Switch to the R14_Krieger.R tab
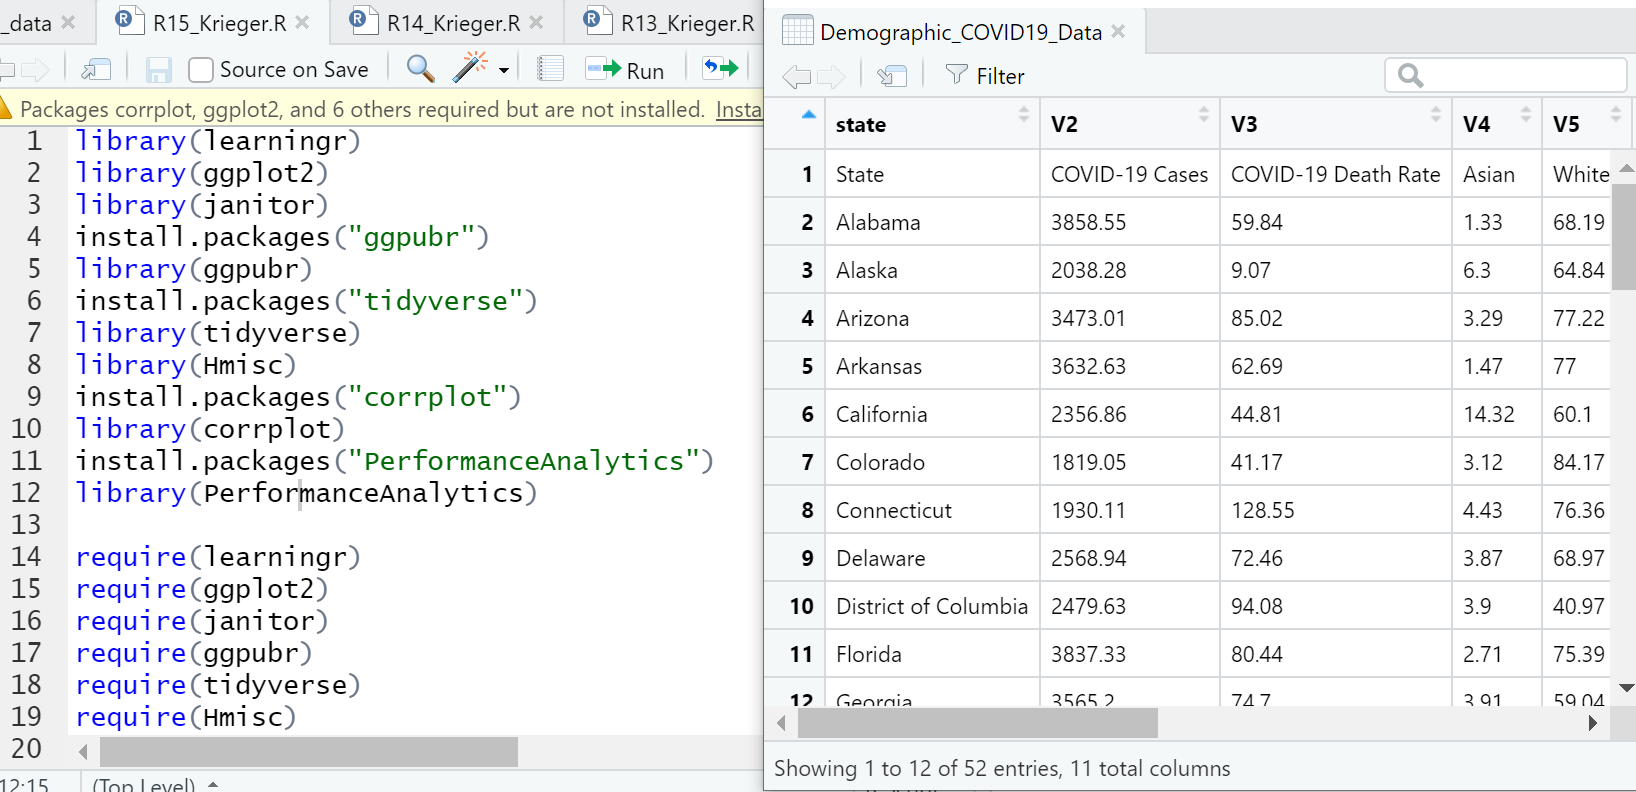The height and width of the screenshot is (792, 1636). coord(452,22)
